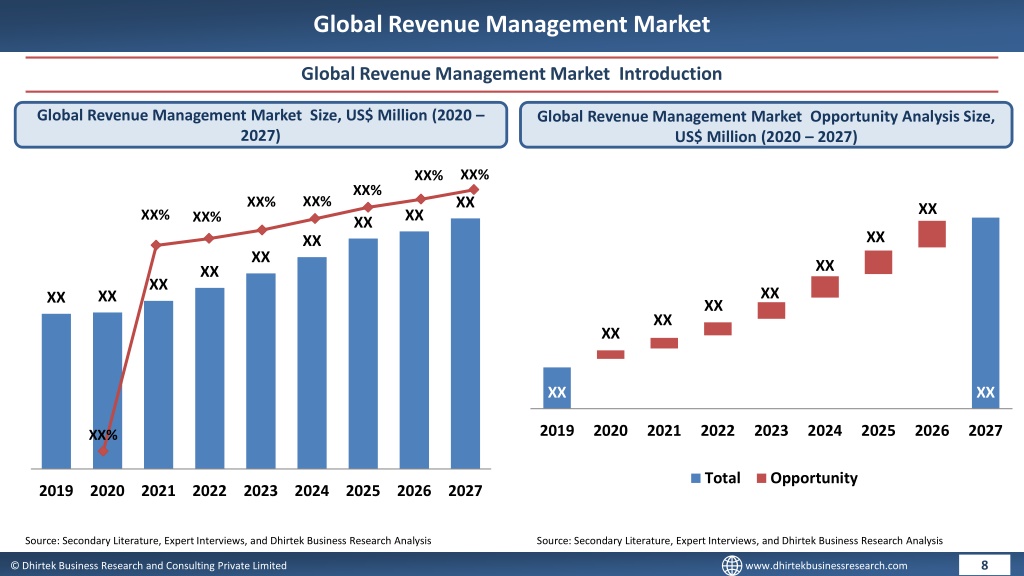Viewport: 1024px width, 576px height.
Task: Select the 2027 Total bar in right chart
Action: click(985, 313)
